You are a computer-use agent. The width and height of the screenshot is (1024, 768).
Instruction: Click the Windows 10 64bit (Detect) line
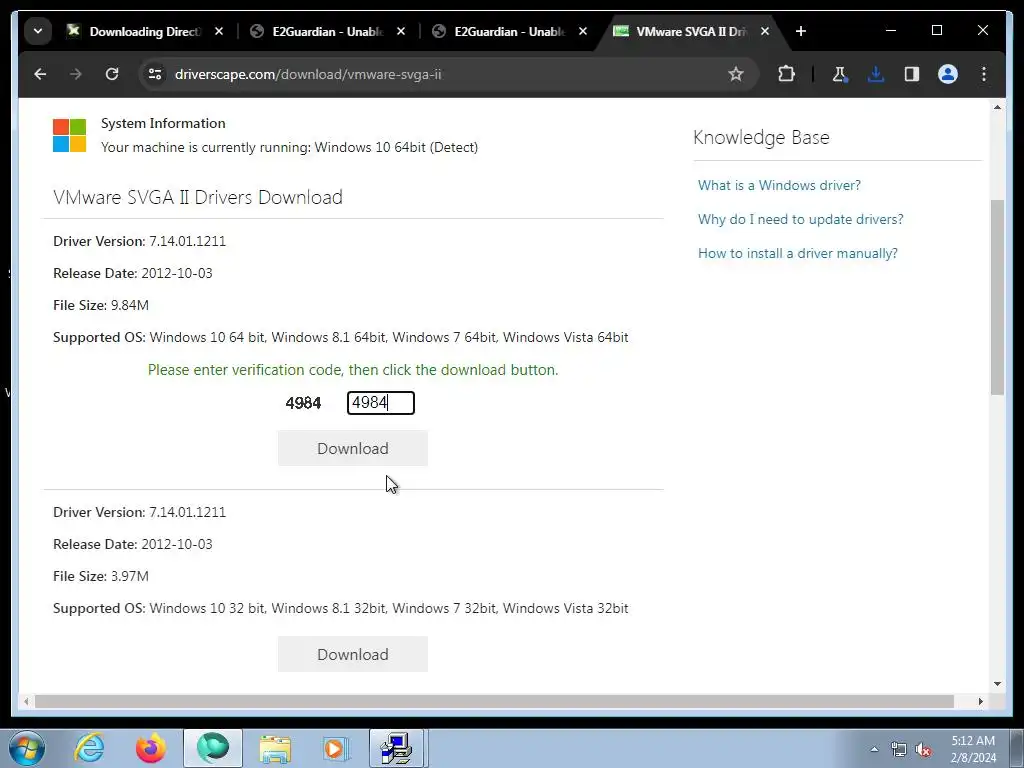pyautogui.click(x=289, y=147)
